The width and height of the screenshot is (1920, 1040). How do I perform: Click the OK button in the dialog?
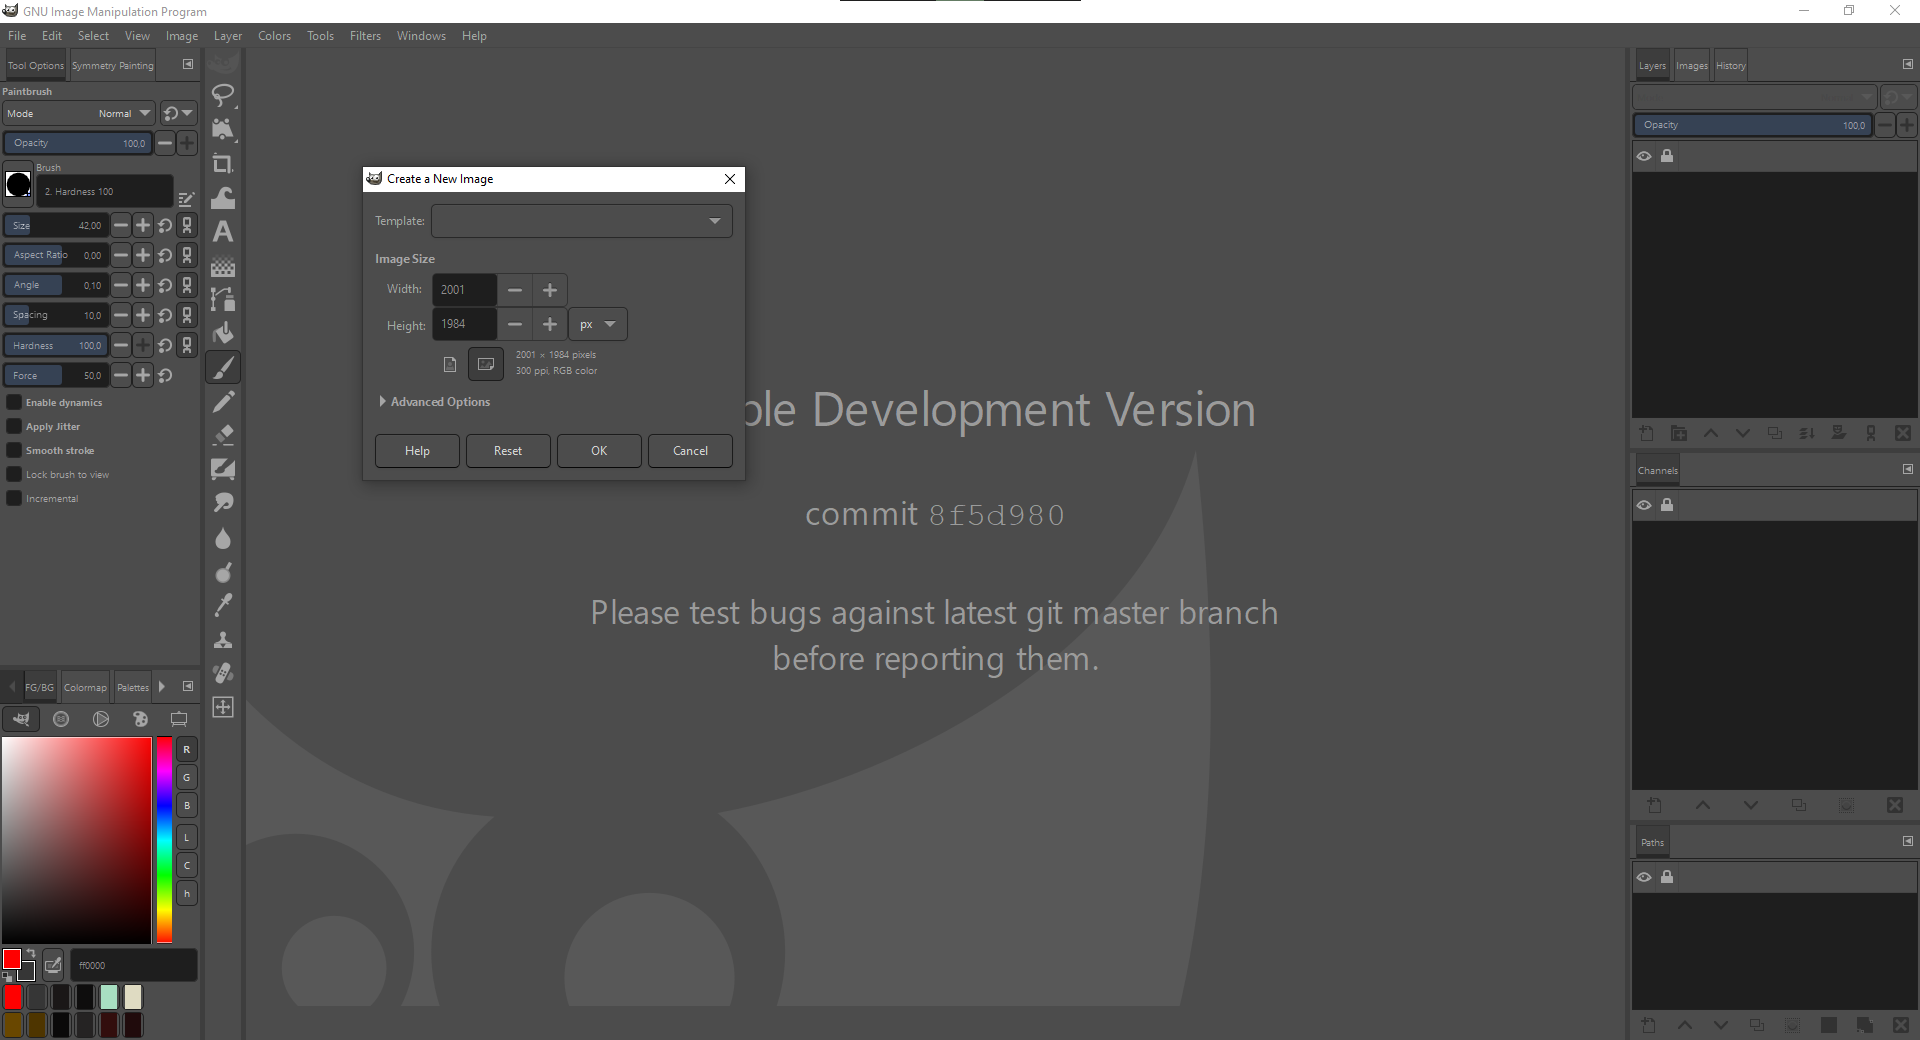pos(599,451)
